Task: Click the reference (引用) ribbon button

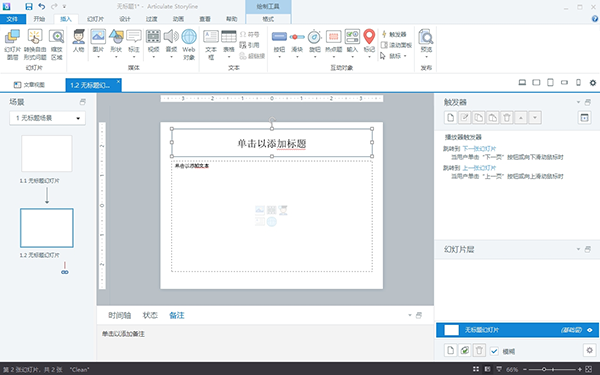Action: [249, 45]
